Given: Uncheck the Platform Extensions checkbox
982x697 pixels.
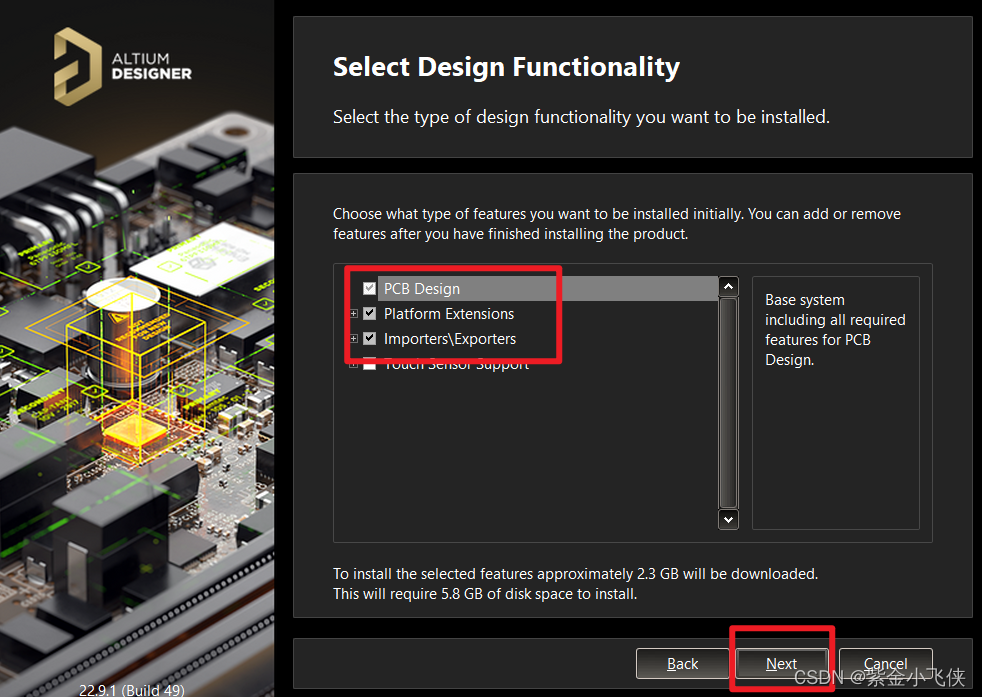Looking at the screenshot, I should 370,314.
